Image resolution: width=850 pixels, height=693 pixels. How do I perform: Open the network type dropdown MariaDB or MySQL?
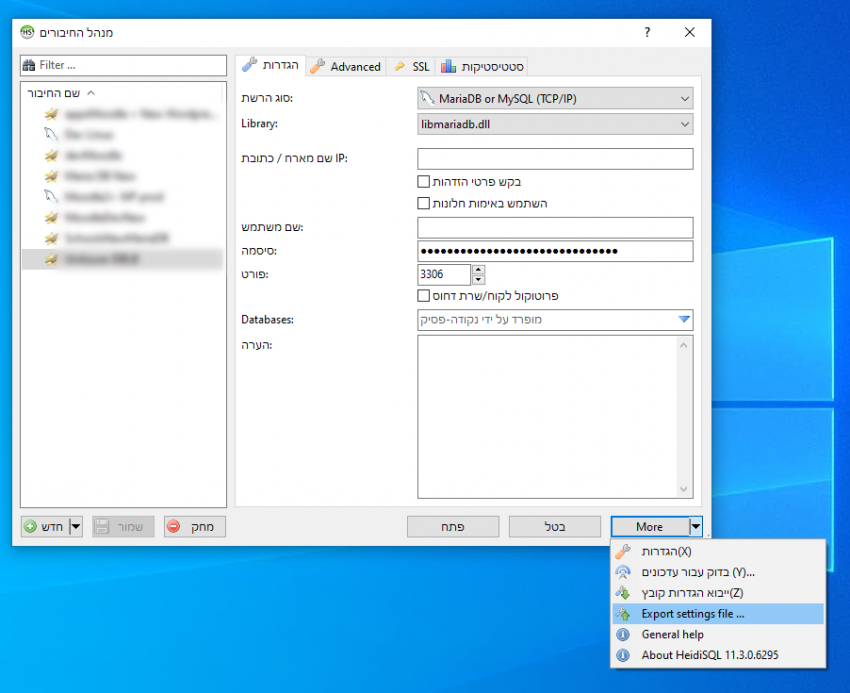pos(555,98)
